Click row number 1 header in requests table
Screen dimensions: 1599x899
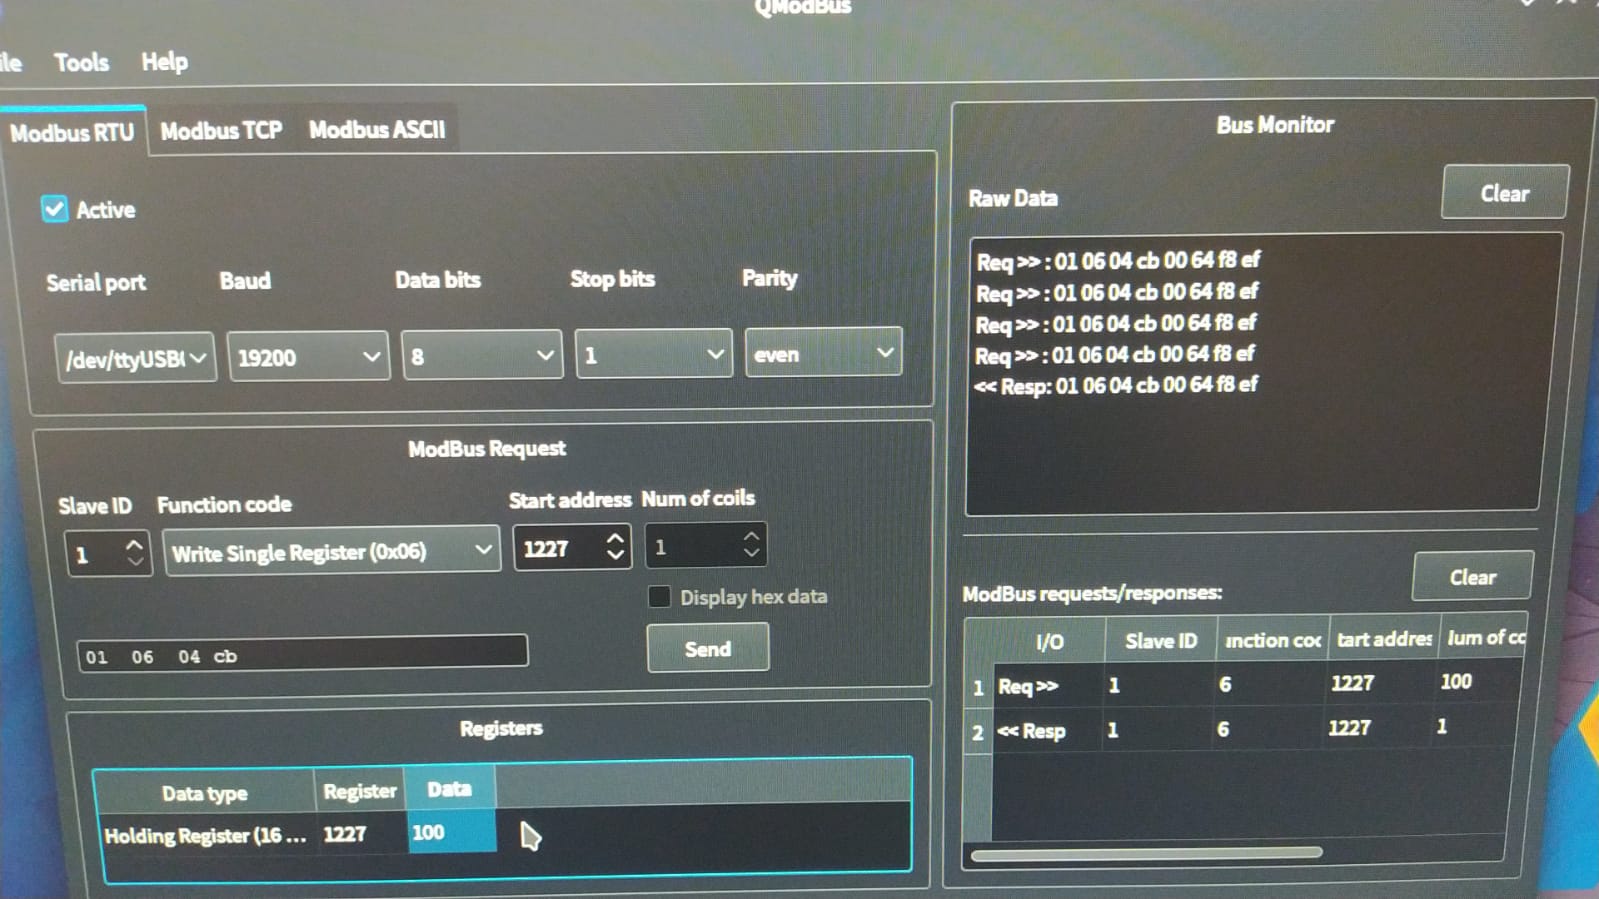coord(978,688)
